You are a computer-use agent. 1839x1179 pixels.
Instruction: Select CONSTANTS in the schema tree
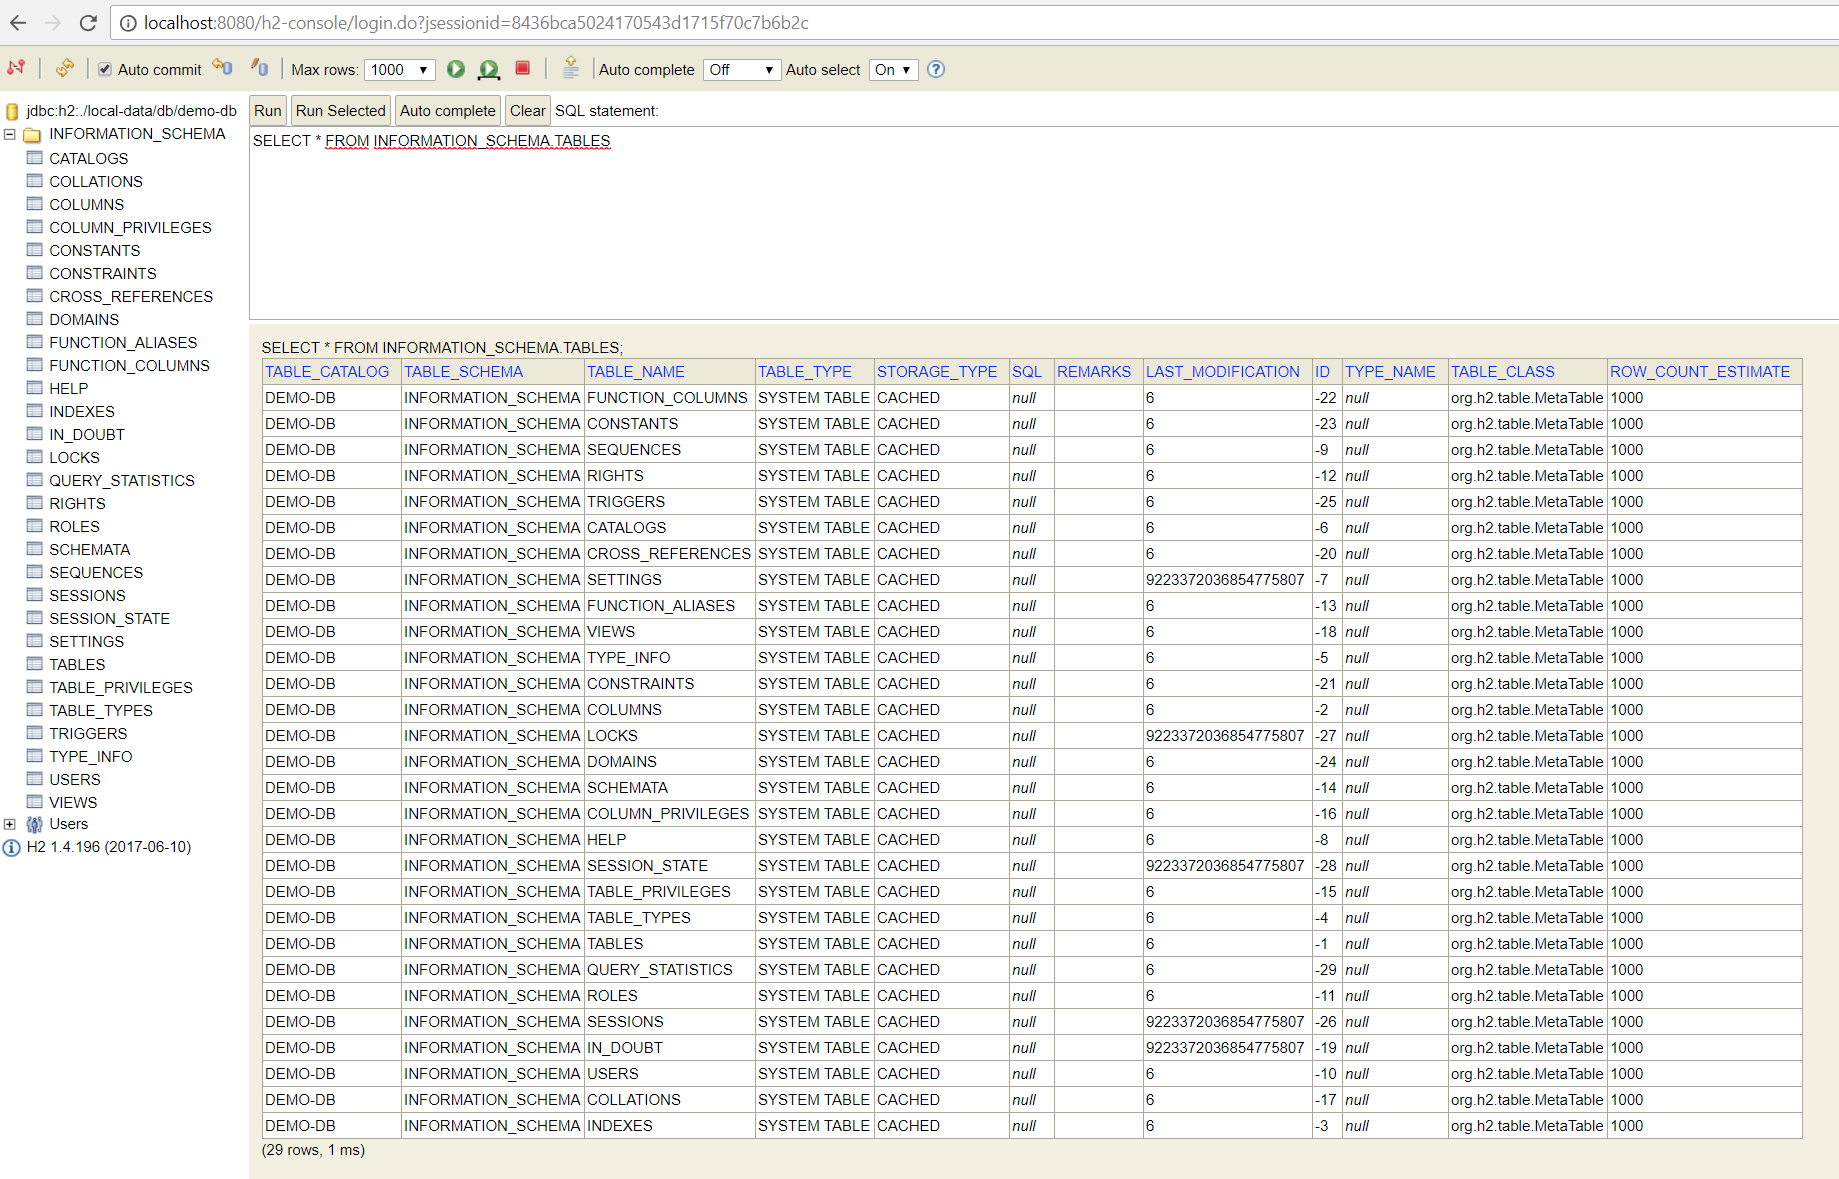click(x=95, y=250)
